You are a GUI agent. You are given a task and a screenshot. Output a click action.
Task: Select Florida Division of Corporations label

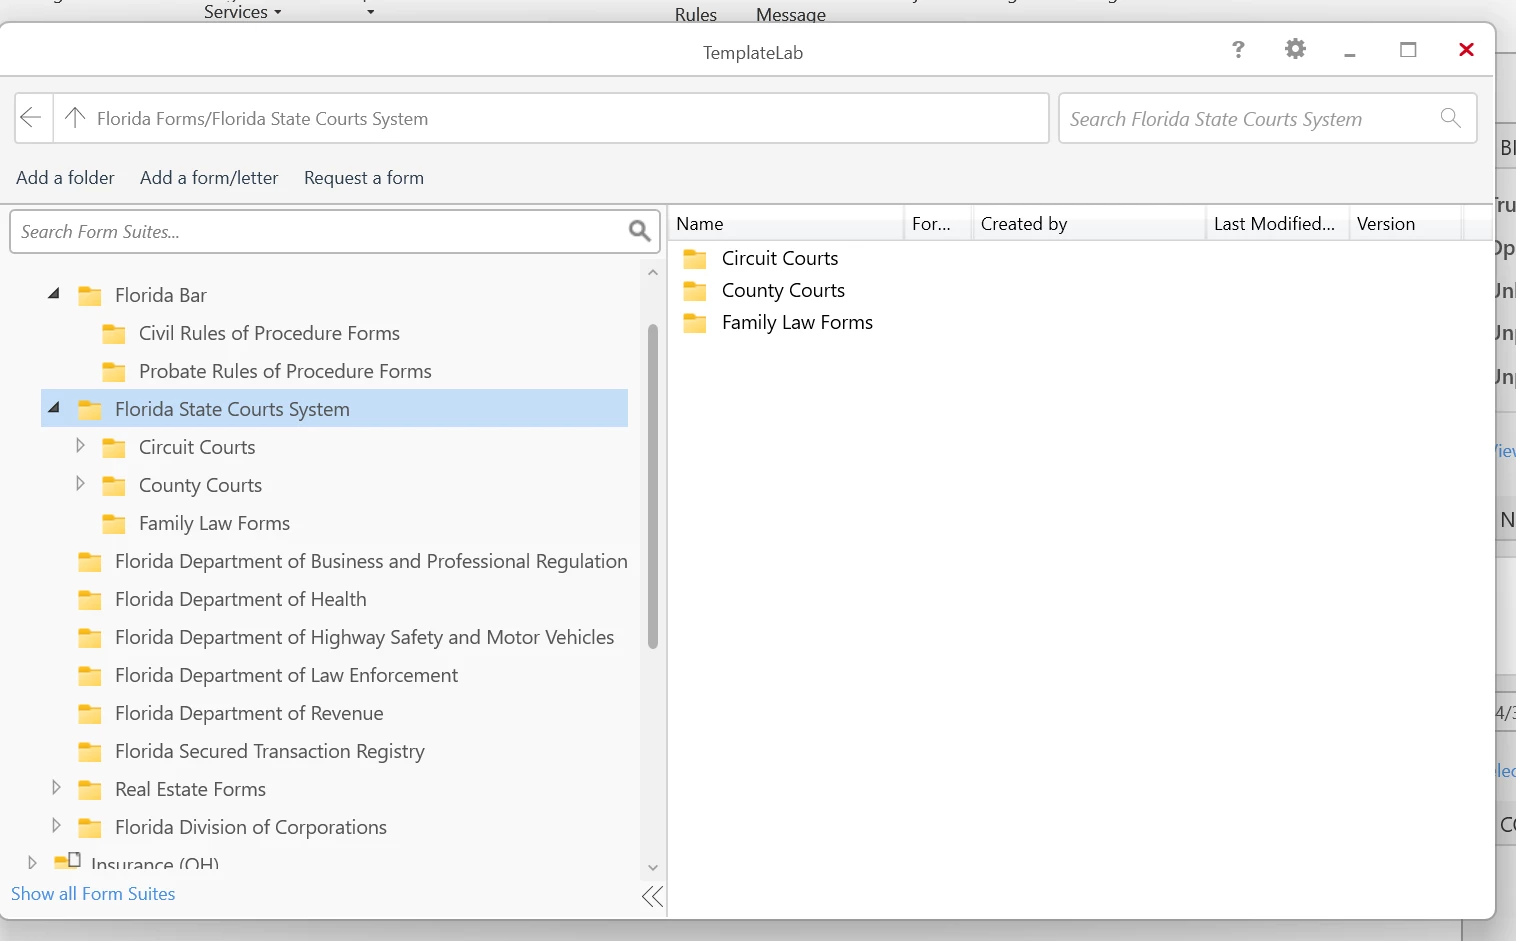point(251,827)
